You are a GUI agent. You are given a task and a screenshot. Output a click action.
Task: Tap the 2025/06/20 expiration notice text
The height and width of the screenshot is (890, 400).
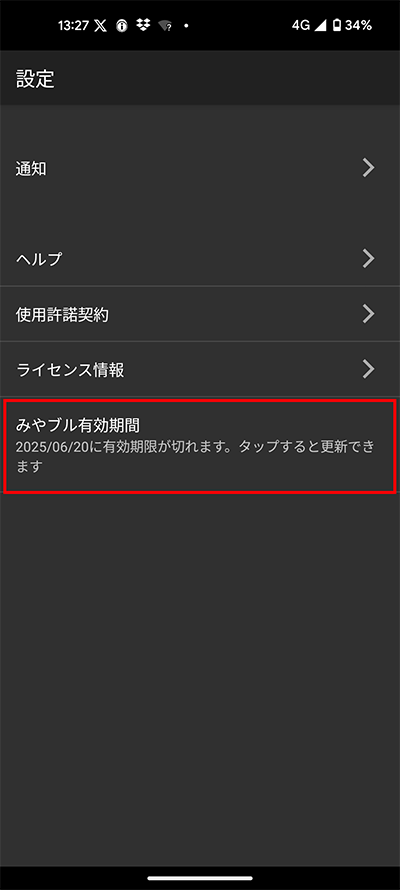pos(195,457)
